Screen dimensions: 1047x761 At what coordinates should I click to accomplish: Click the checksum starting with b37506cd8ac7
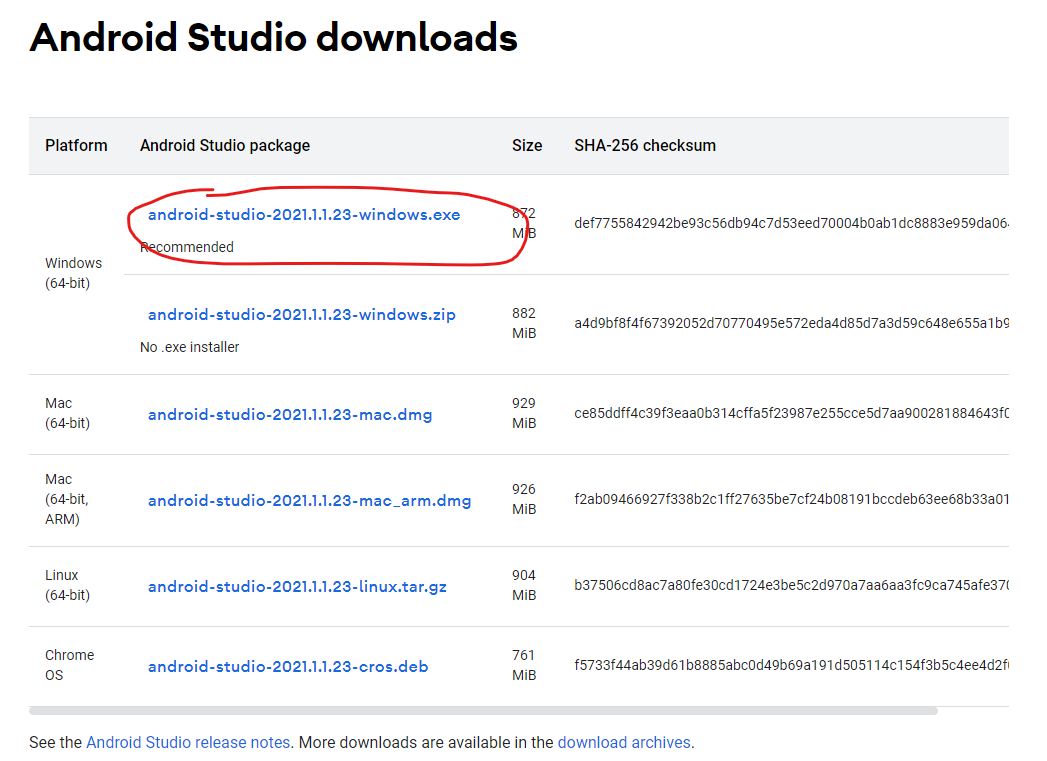click(x=791, y=585)
